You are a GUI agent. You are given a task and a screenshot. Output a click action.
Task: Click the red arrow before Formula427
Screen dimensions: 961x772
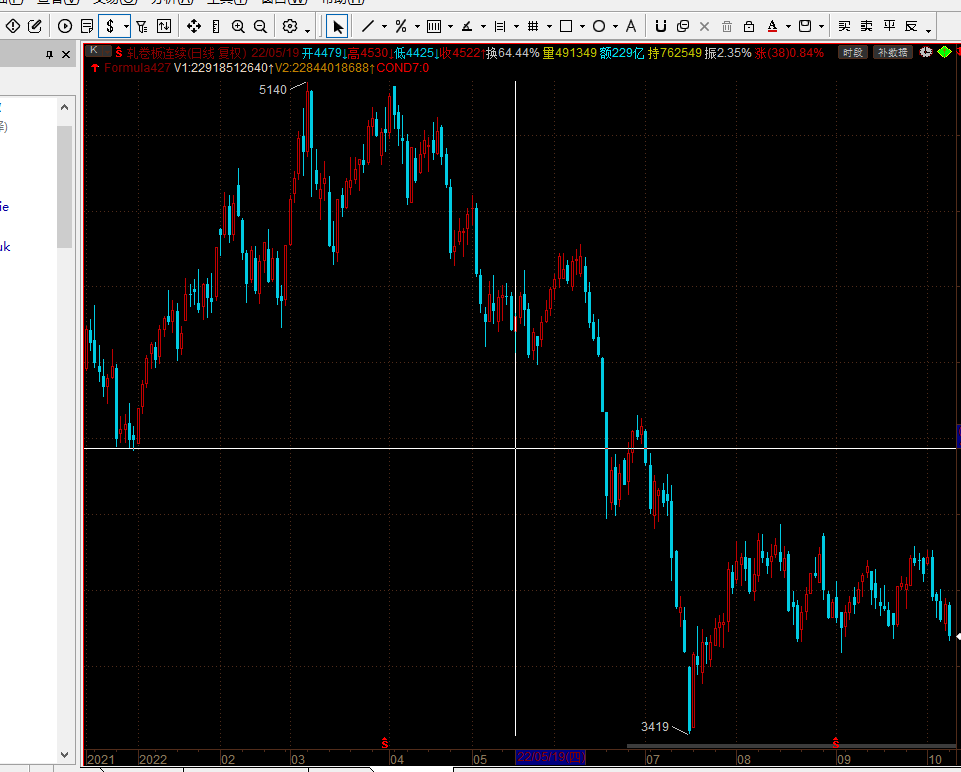[95, 68]
